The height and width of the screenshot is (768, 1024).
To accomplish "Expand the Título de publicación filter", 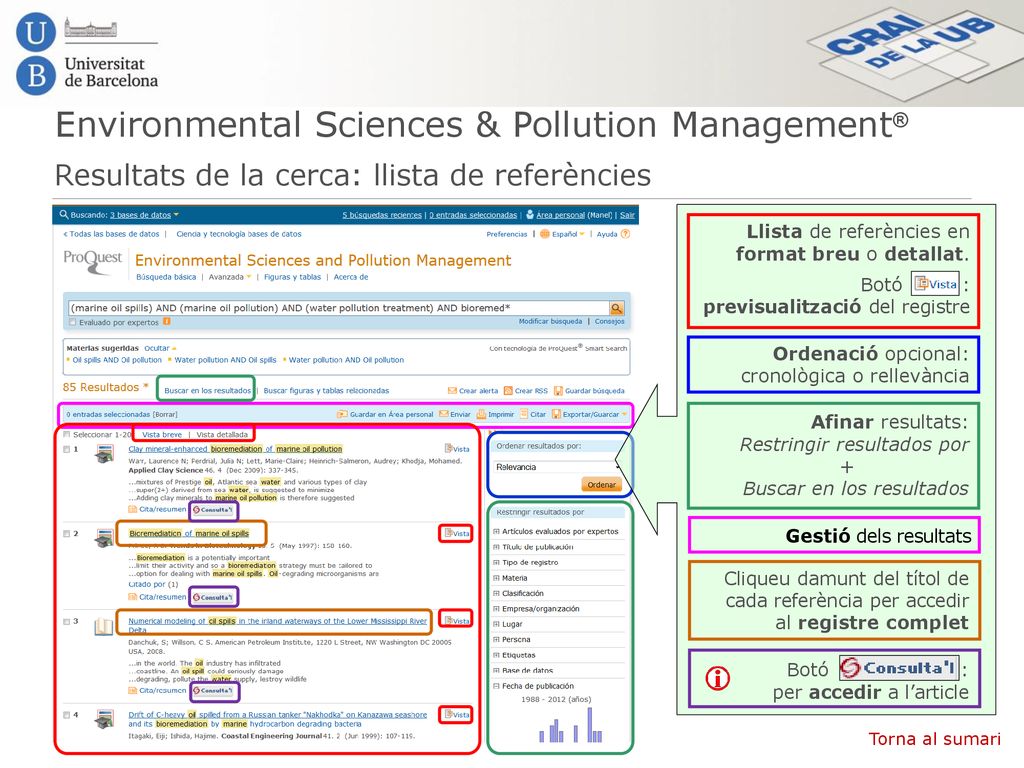I will (496, 547).
